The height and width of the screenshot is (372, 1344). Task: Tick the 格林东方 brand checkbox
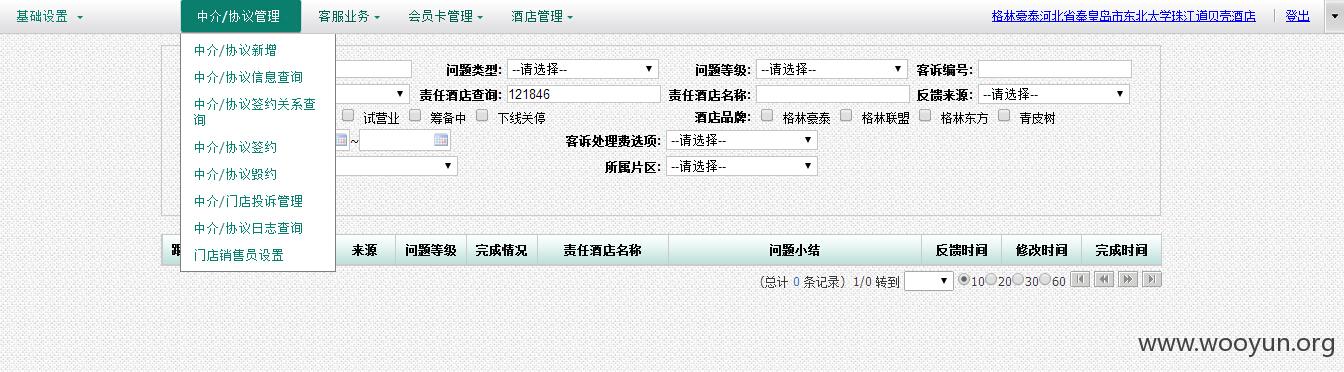[925, 116]
